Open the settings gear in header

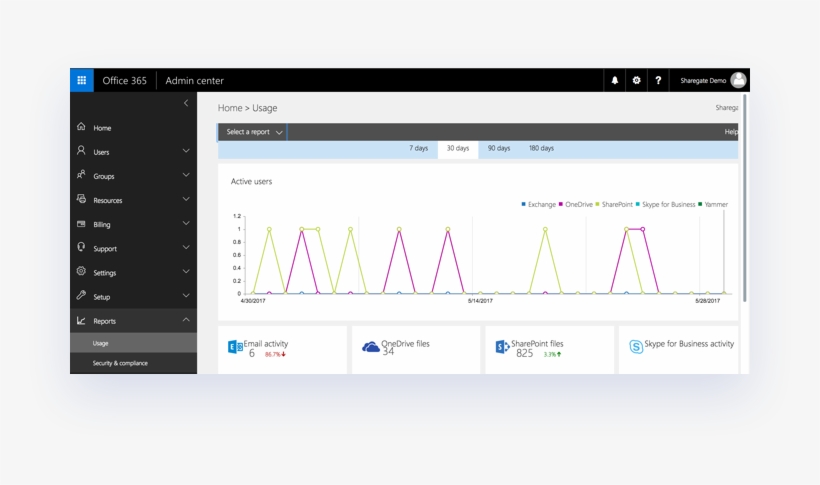(636, 80)
